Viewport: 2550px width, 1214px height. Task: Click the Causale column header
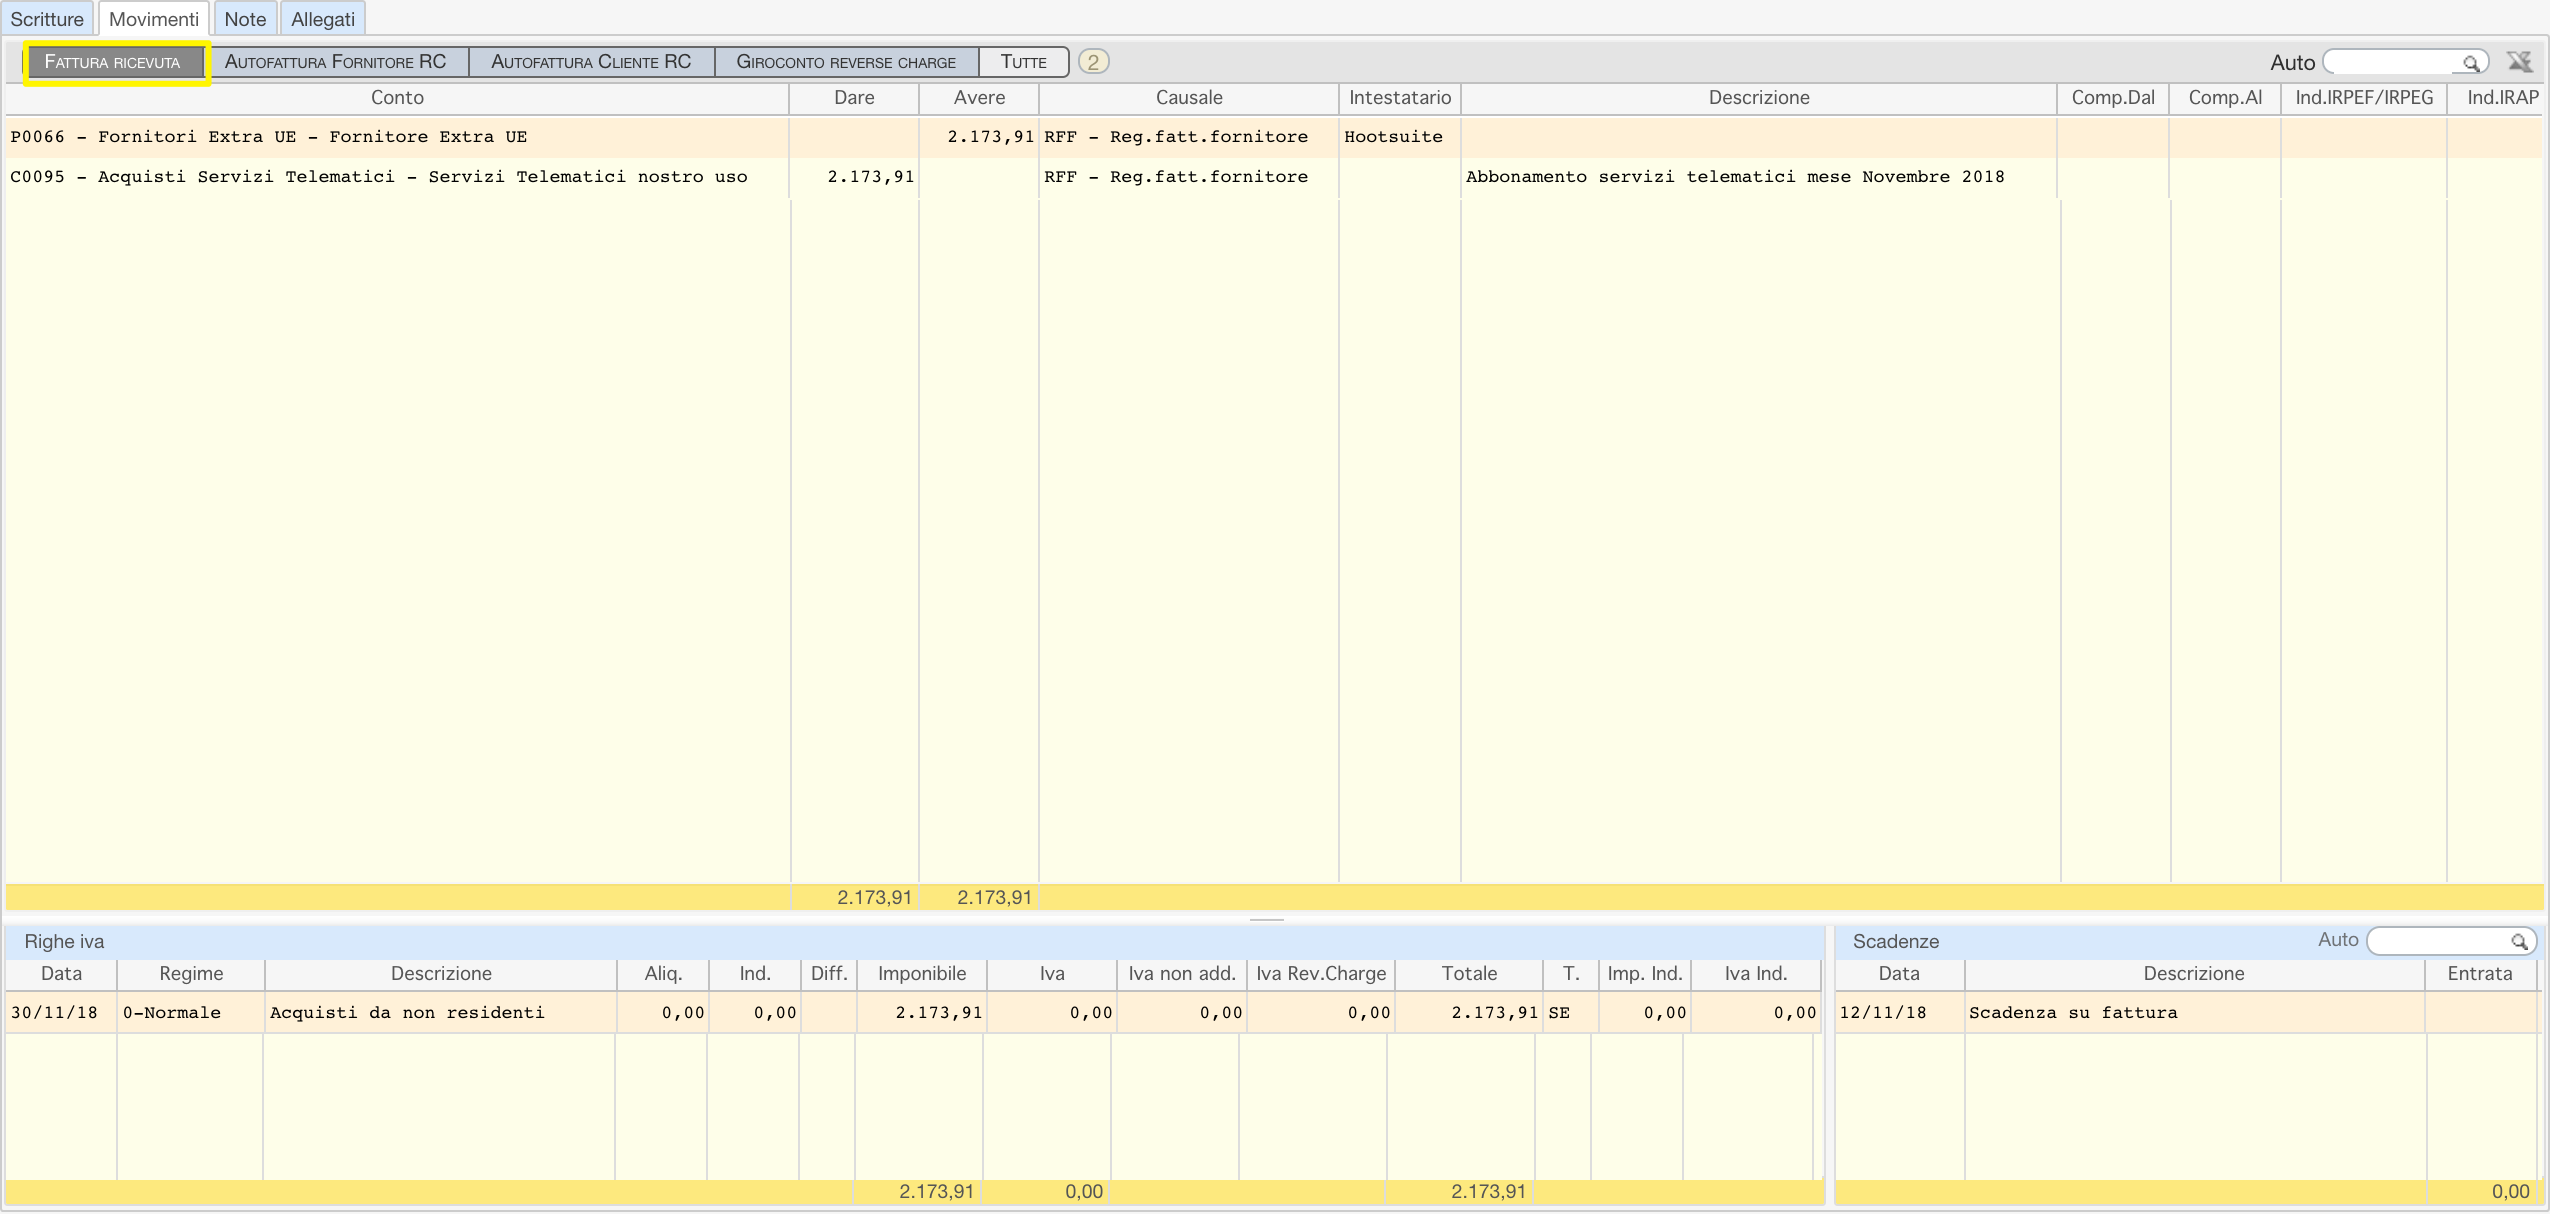click(1189, 98)
